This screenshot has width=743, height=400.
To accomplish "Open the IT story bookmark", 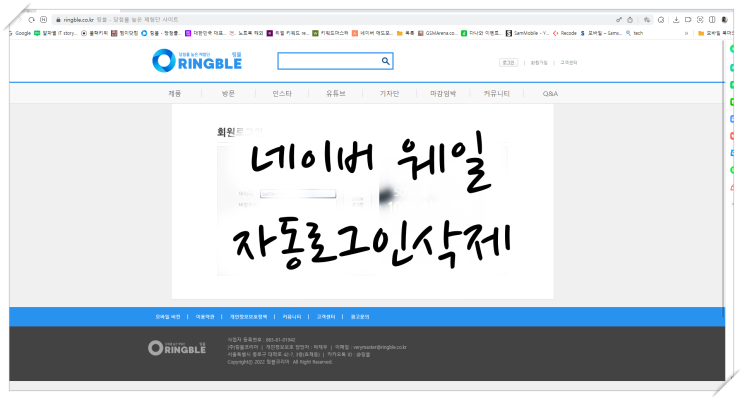I will 55,33.
